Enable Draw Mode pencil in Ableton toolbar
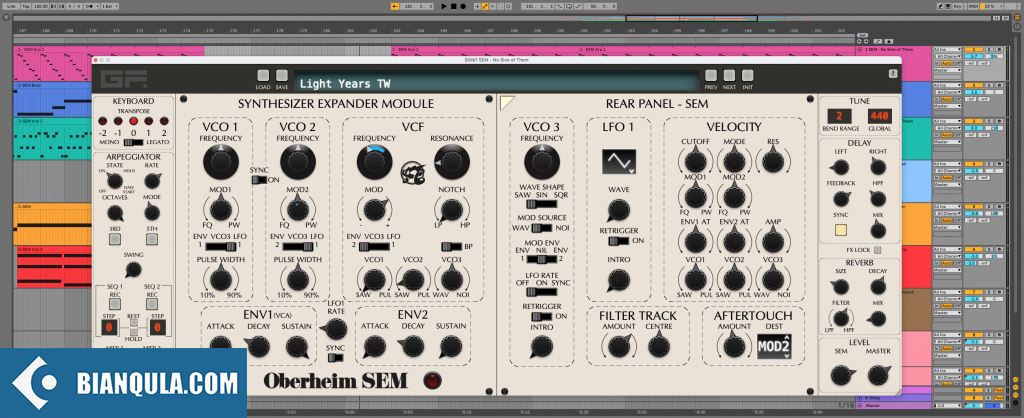This screenshot has height=418, width=1024. pos(940,6)
